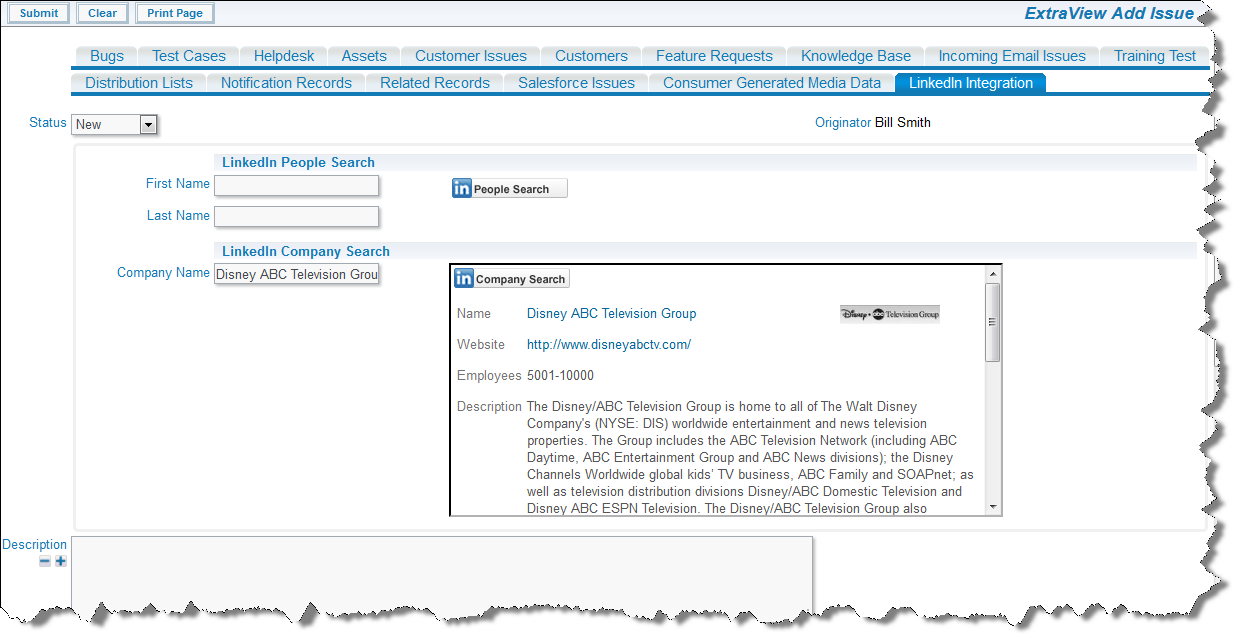
Task: Click the ExtraView Add Issue title
Action: (x=1109, y=14)
